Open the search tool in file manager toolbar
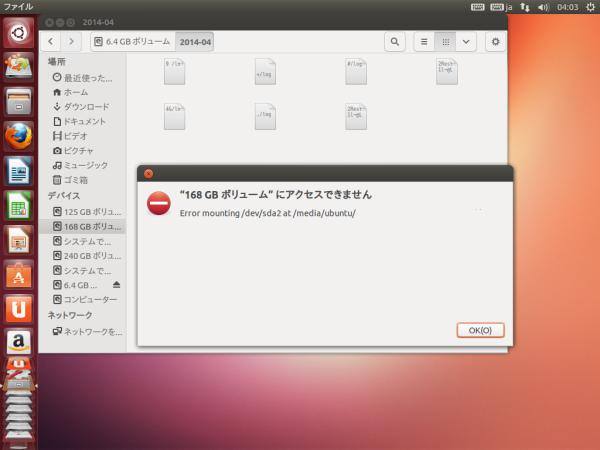Viewport: 600px width, 450px height. coord(396,42)
